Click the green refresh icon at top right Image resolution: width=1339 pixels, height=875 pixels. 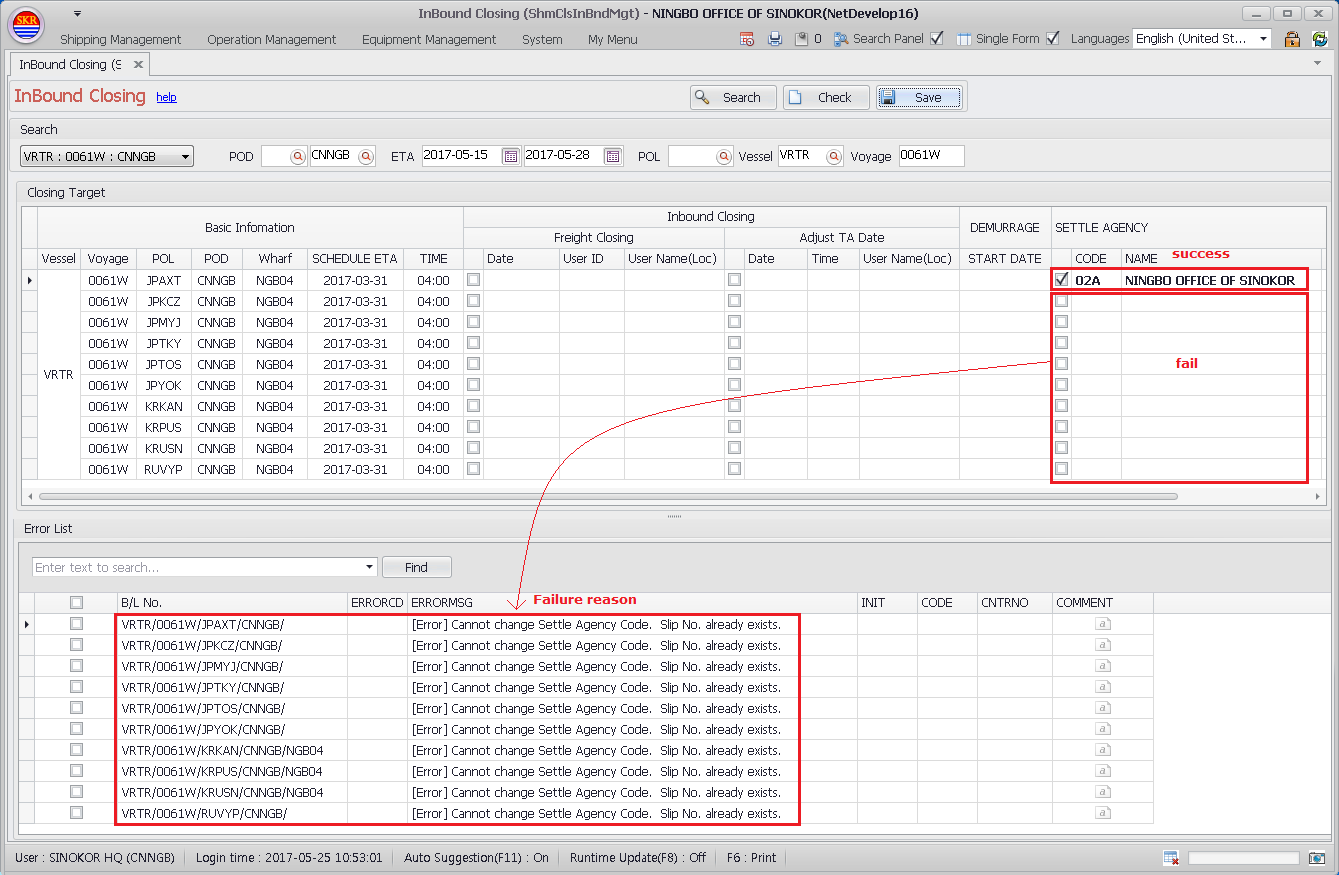tap(1320, 39)
